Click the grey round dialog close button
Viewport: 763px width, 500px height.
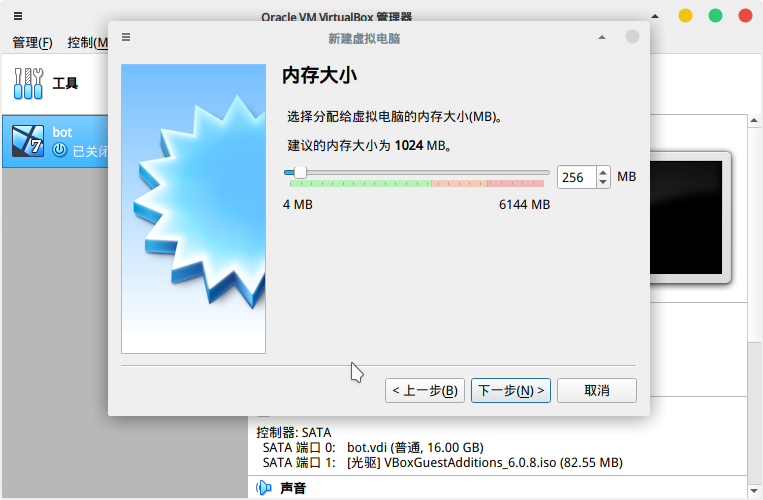(x=632, y=37)
